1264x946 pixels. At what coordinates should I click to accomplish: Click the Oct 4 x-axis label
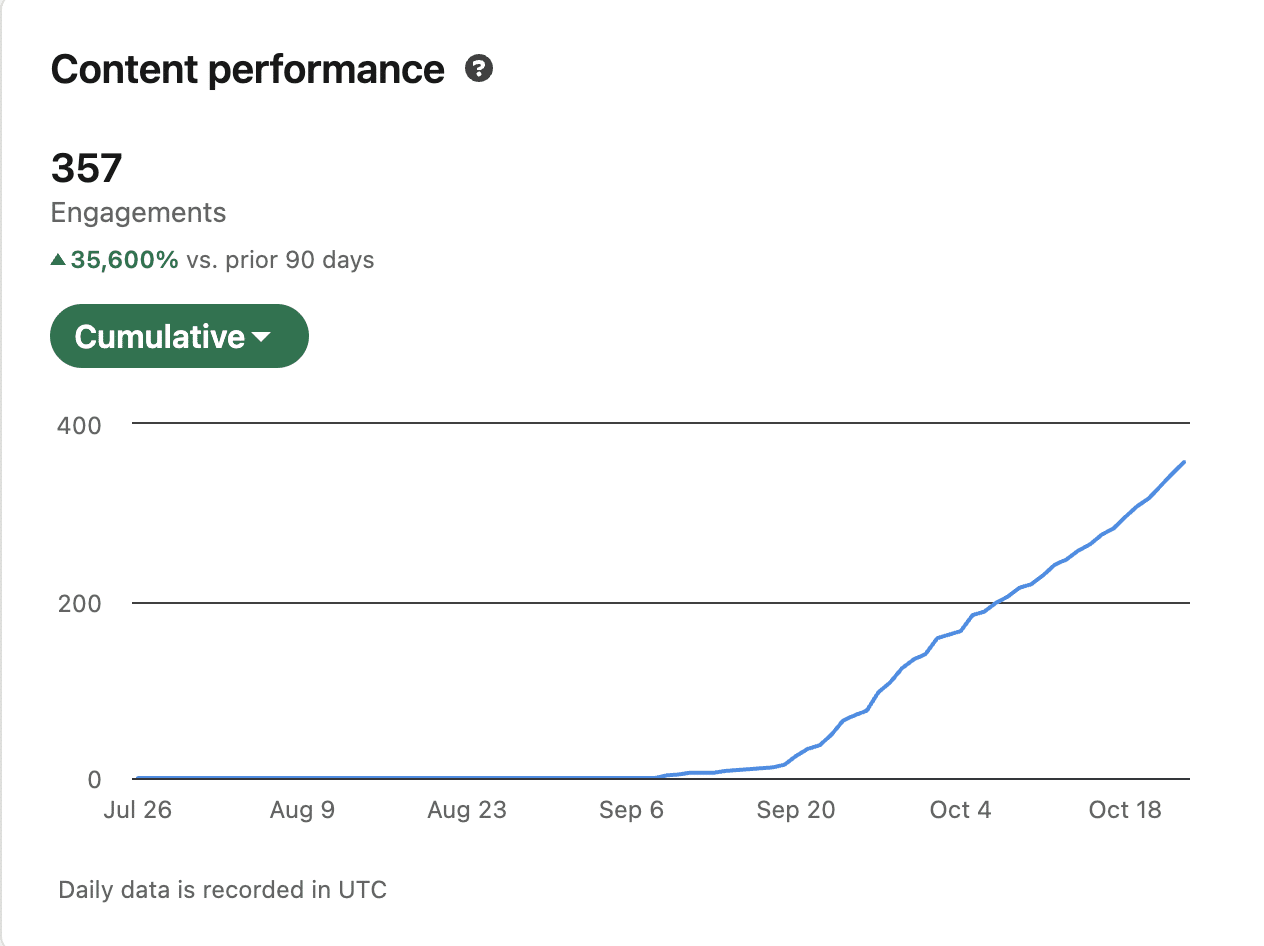tap(960, 810)
